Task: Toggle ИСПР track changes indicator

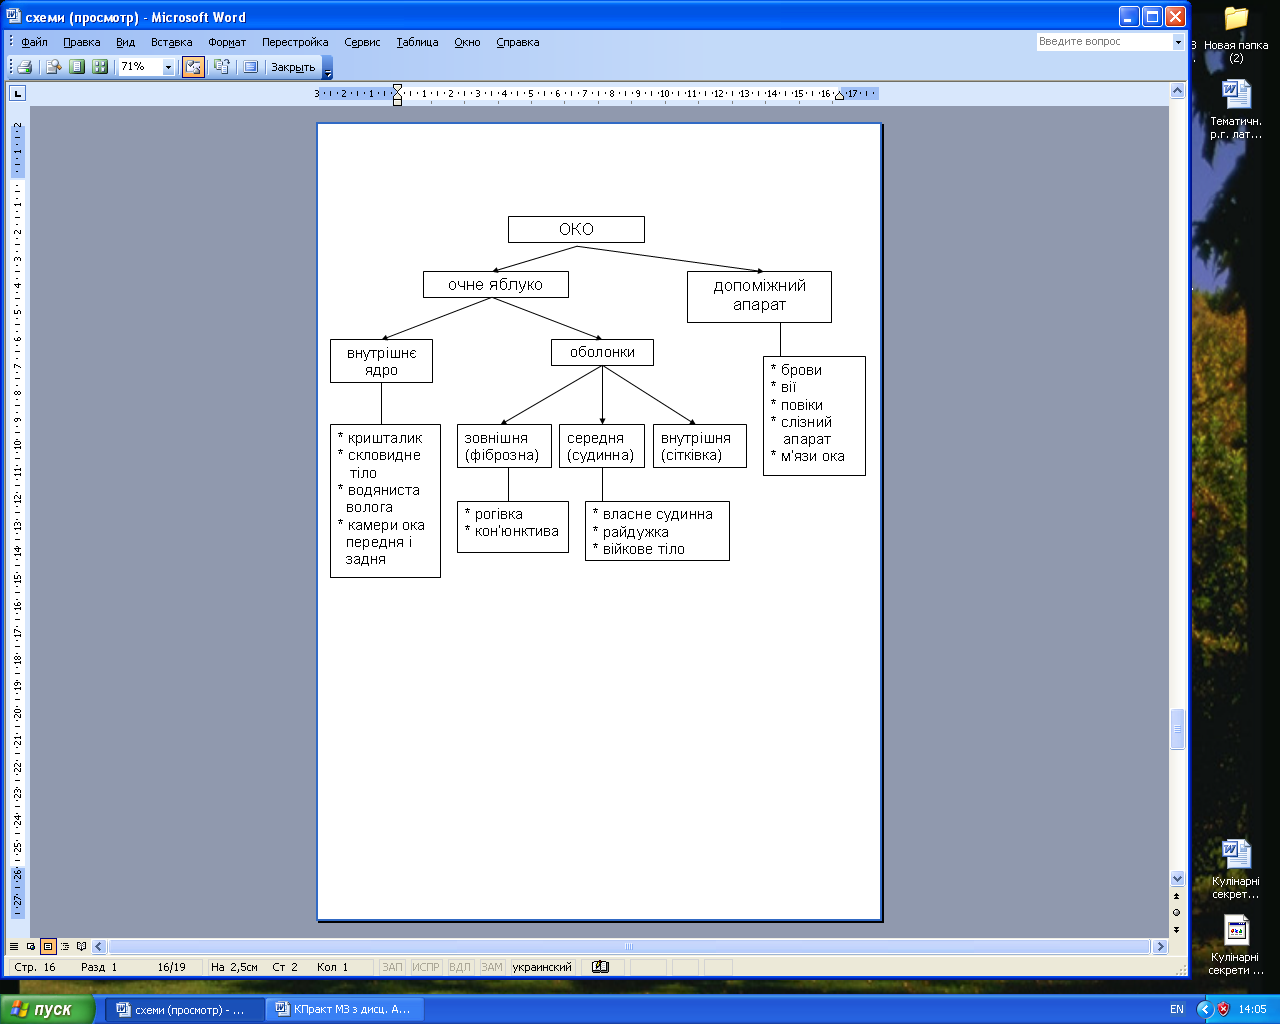Action: (x=426, y=967)
